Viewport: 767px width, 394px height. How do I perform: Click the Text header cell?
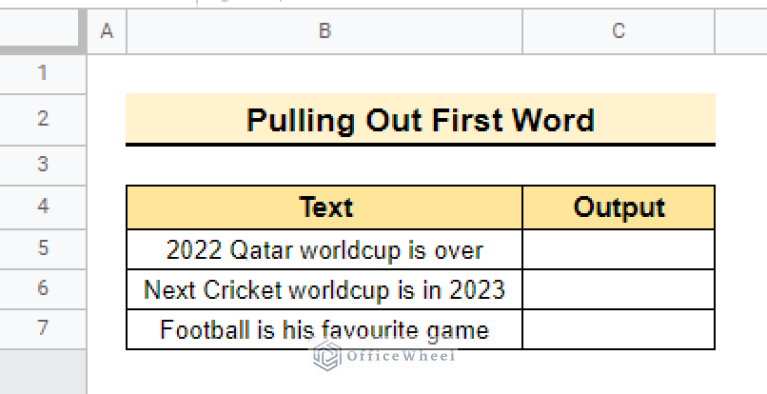(x=324, y=207)
